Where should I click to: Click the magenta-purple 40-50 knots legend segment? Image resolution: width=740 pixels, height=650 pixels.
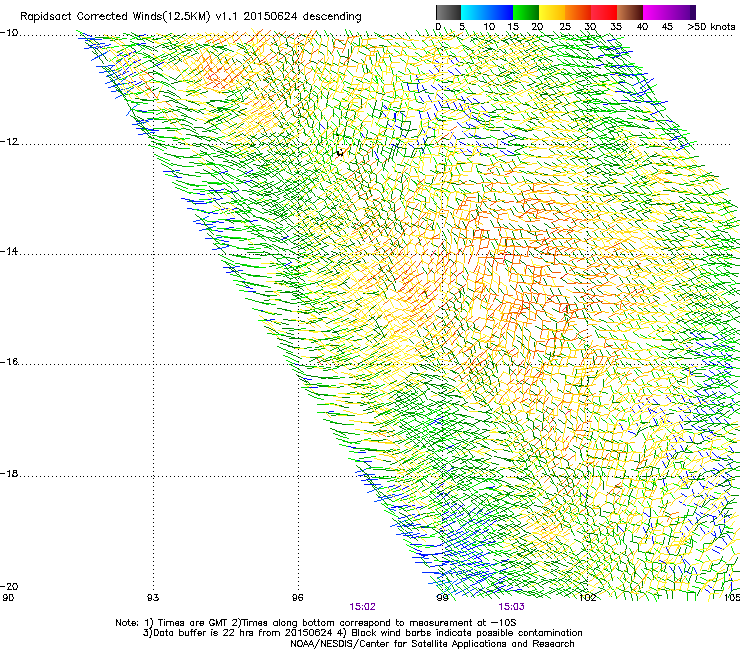pos(669,12)
